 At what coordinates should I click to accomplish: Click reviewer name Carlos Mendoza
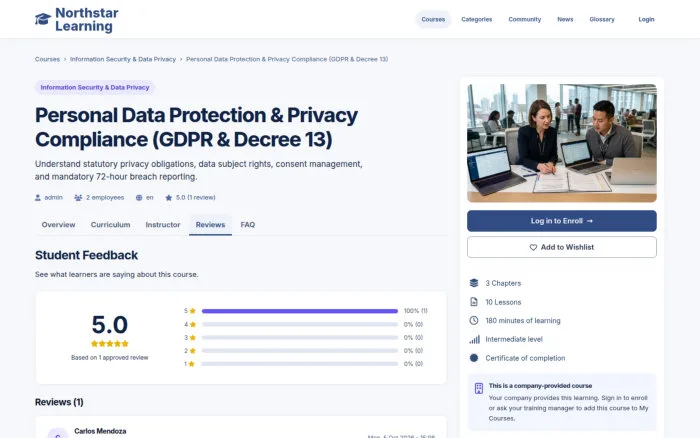point(100,431)
